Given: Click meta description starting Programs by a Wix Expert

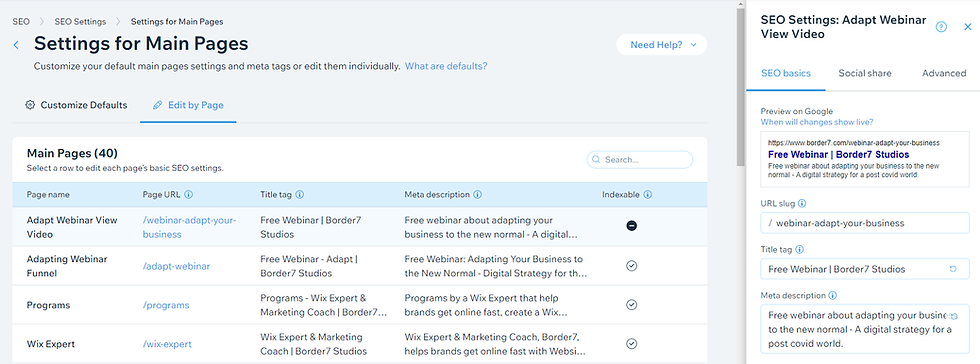Looking at the screenshot, I should [x=486, y=305].
